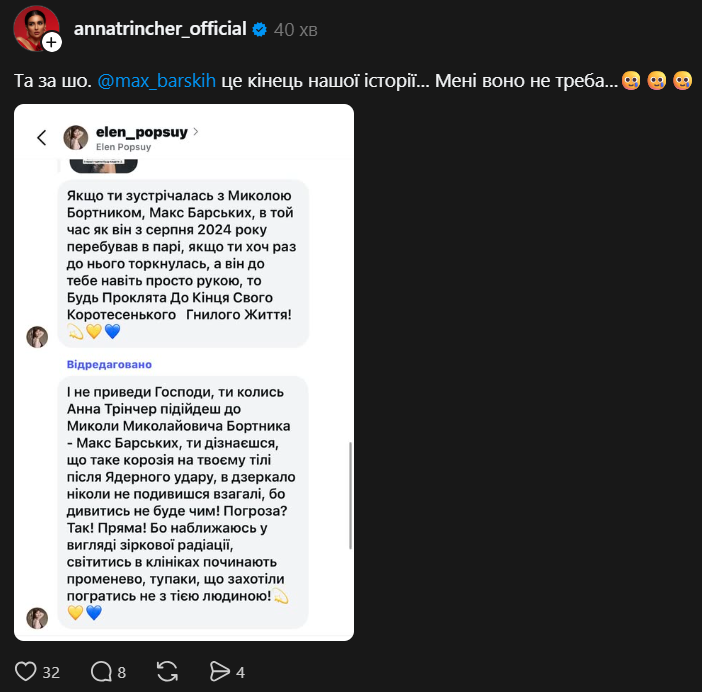Click the 40 хв post timestamp

pyautogui.click(x=295, y=30)
